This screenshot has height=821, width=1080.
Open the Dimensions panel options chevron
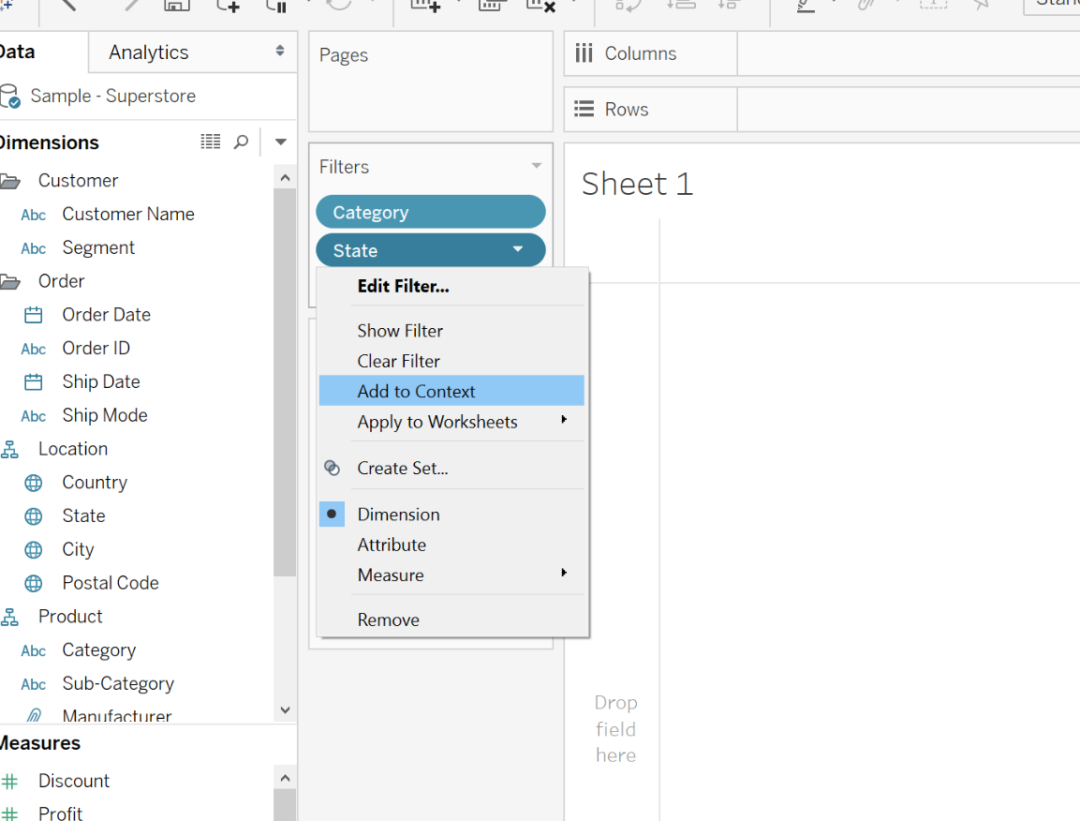click(281, 141)
